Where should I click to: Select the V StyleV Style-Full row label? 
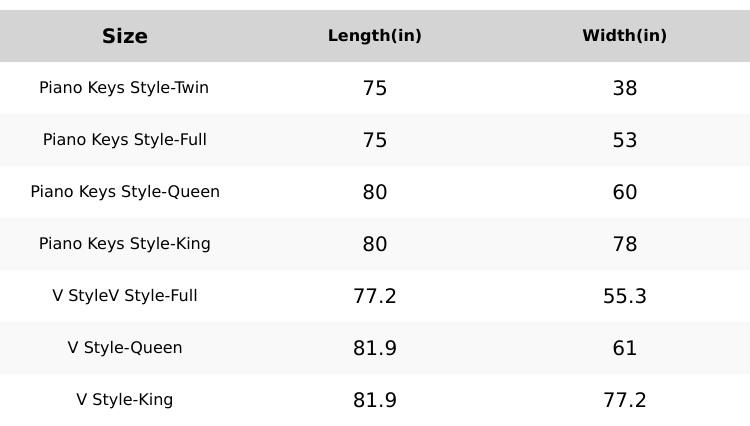click(125, 296)
